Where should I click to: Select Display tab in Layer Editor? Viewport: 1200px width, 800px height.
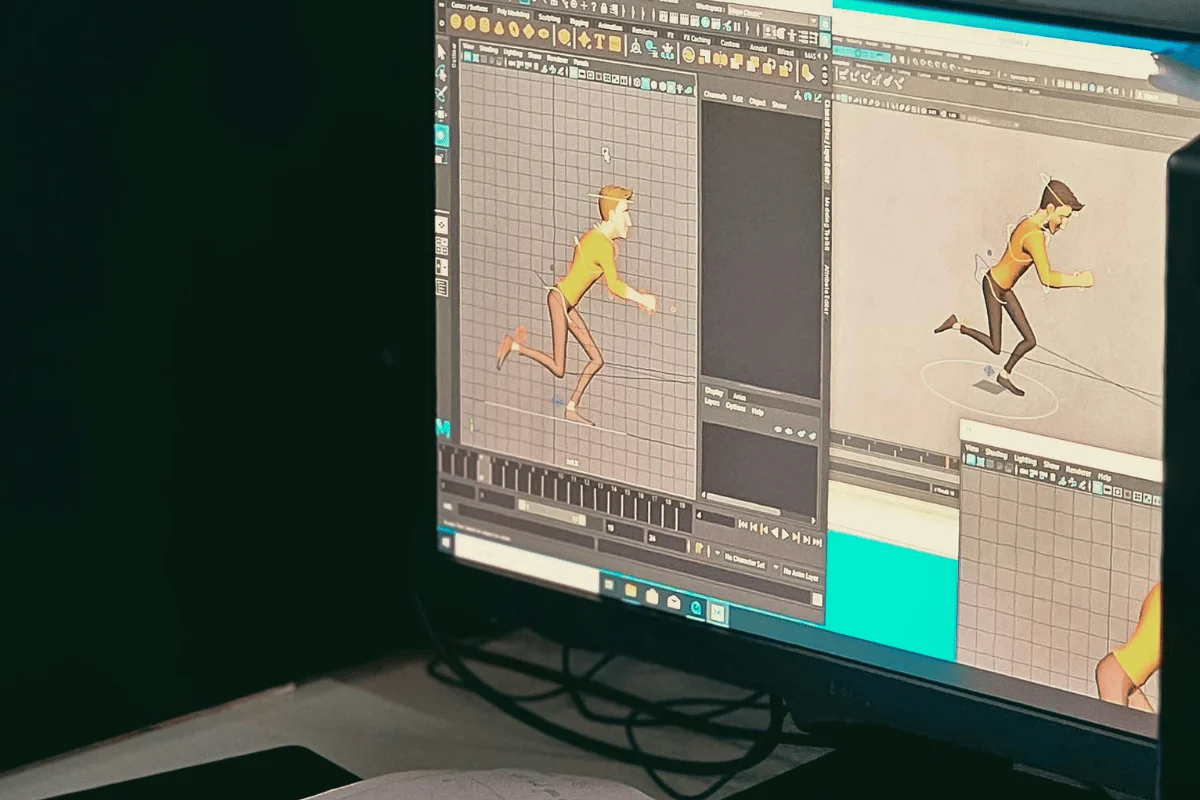click(x=714, y=392)
